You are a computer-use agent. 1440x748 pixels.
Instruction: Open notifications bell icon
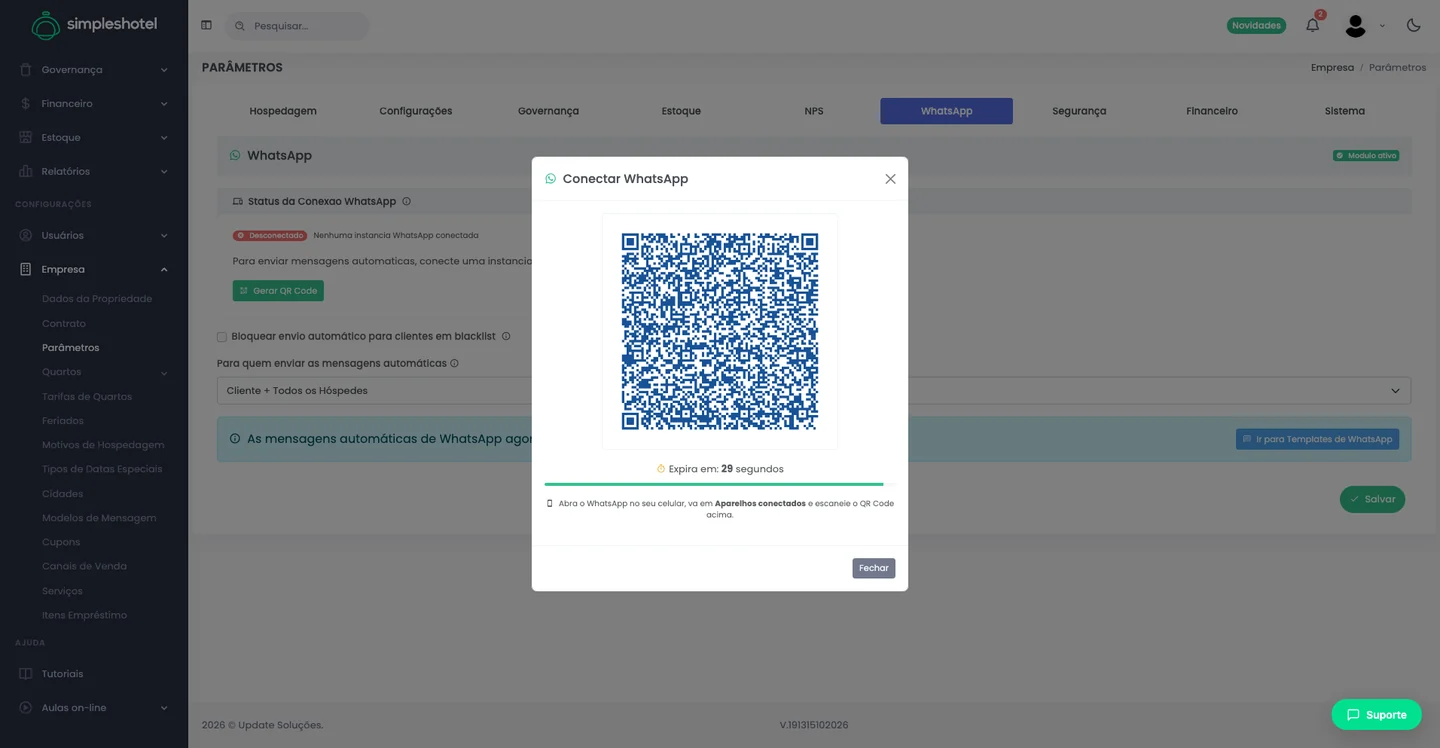point(1313,25)
